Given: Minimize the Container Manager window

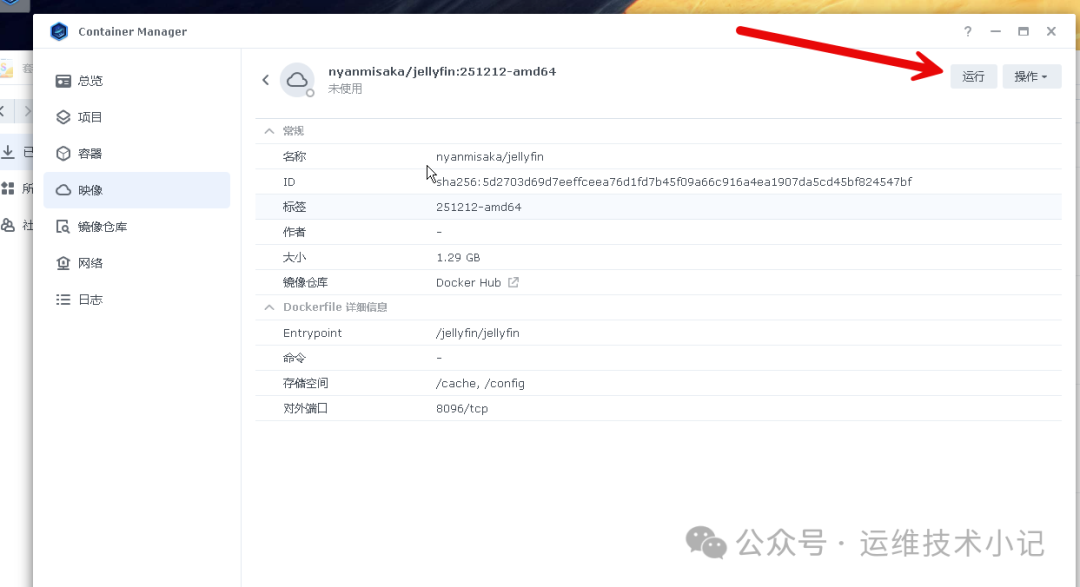Looking at the screenshot, I should 995,32.
